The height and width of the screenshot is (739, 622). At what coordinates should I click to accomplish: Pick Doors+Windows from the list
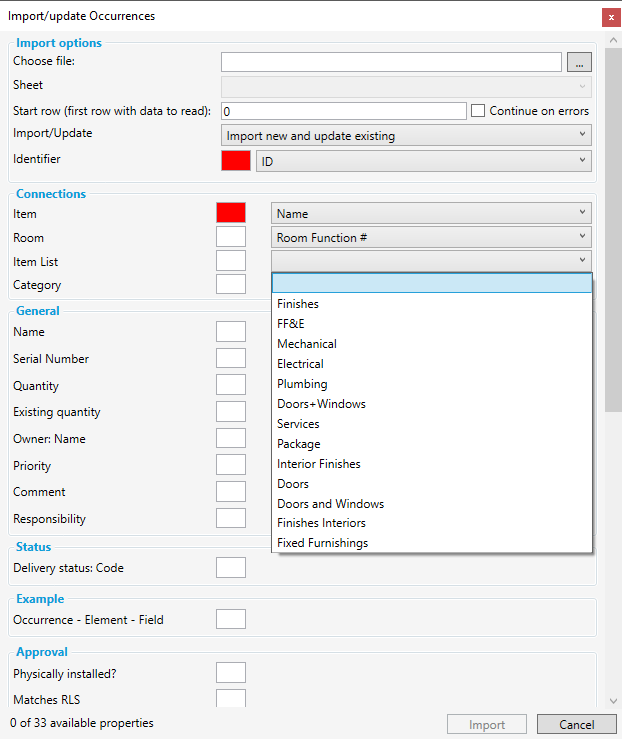coord(321,404)
